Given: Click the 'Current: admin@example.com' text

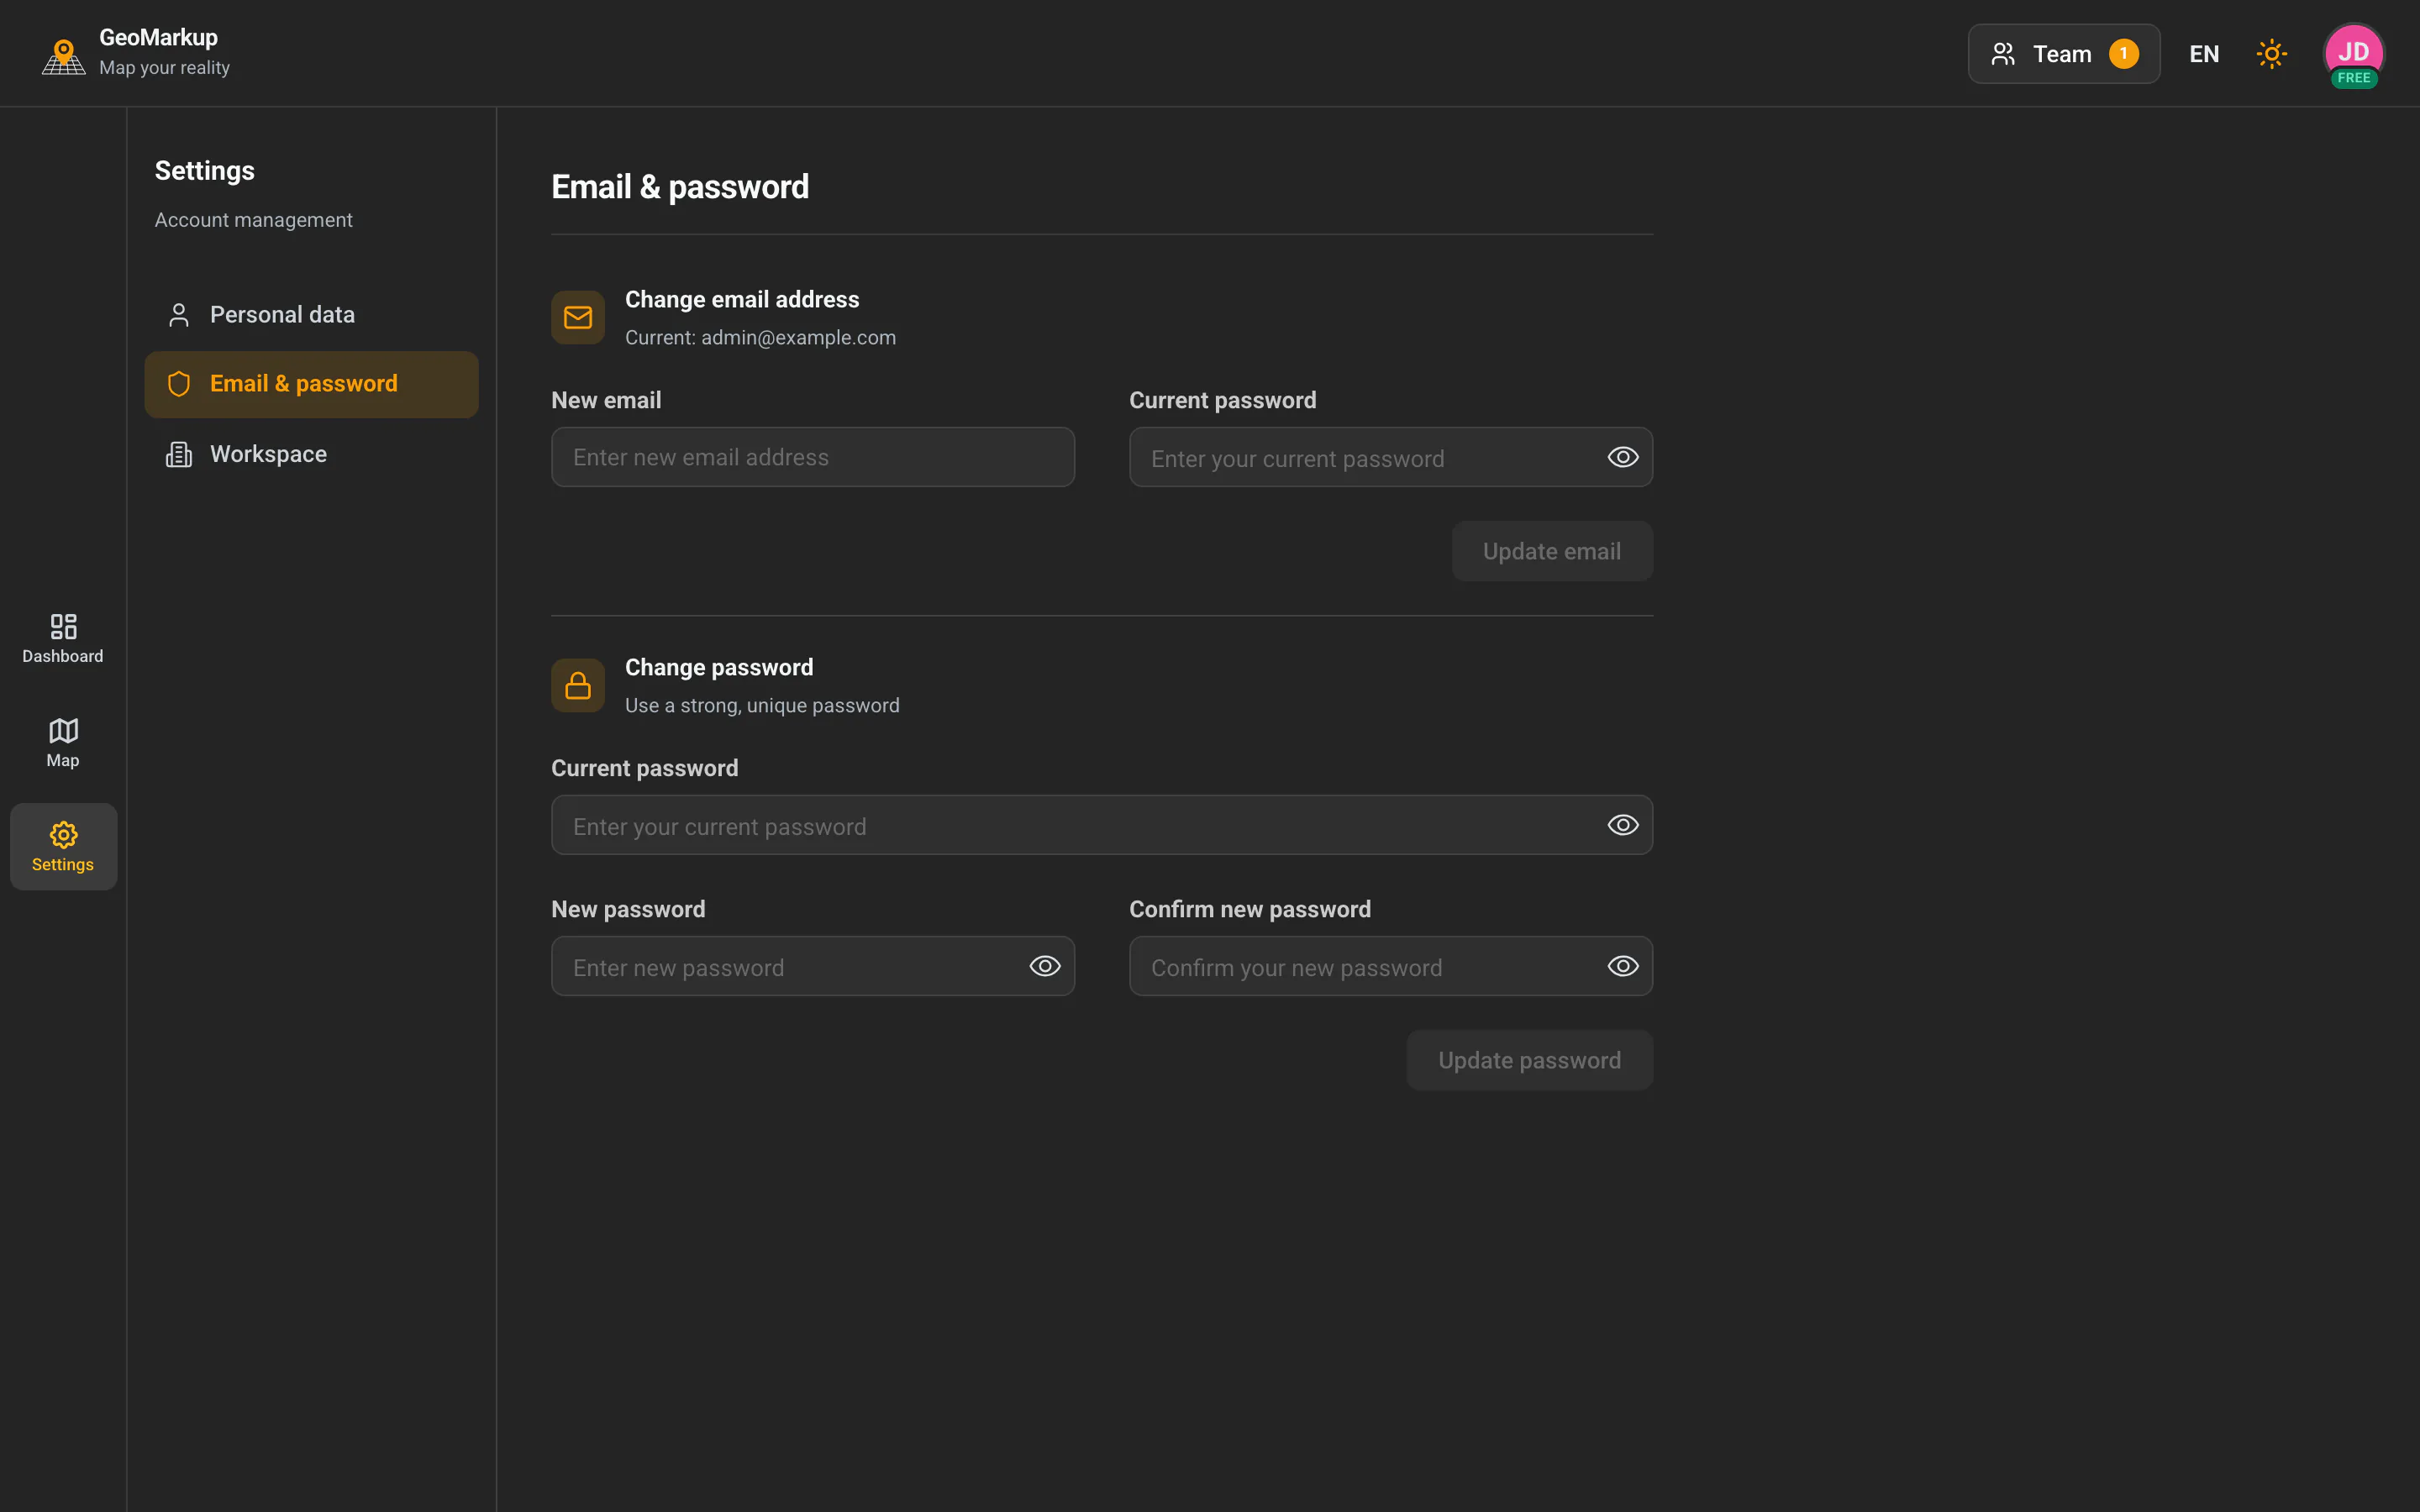Looking at the screenshot, I should click(x=760, y=338).
